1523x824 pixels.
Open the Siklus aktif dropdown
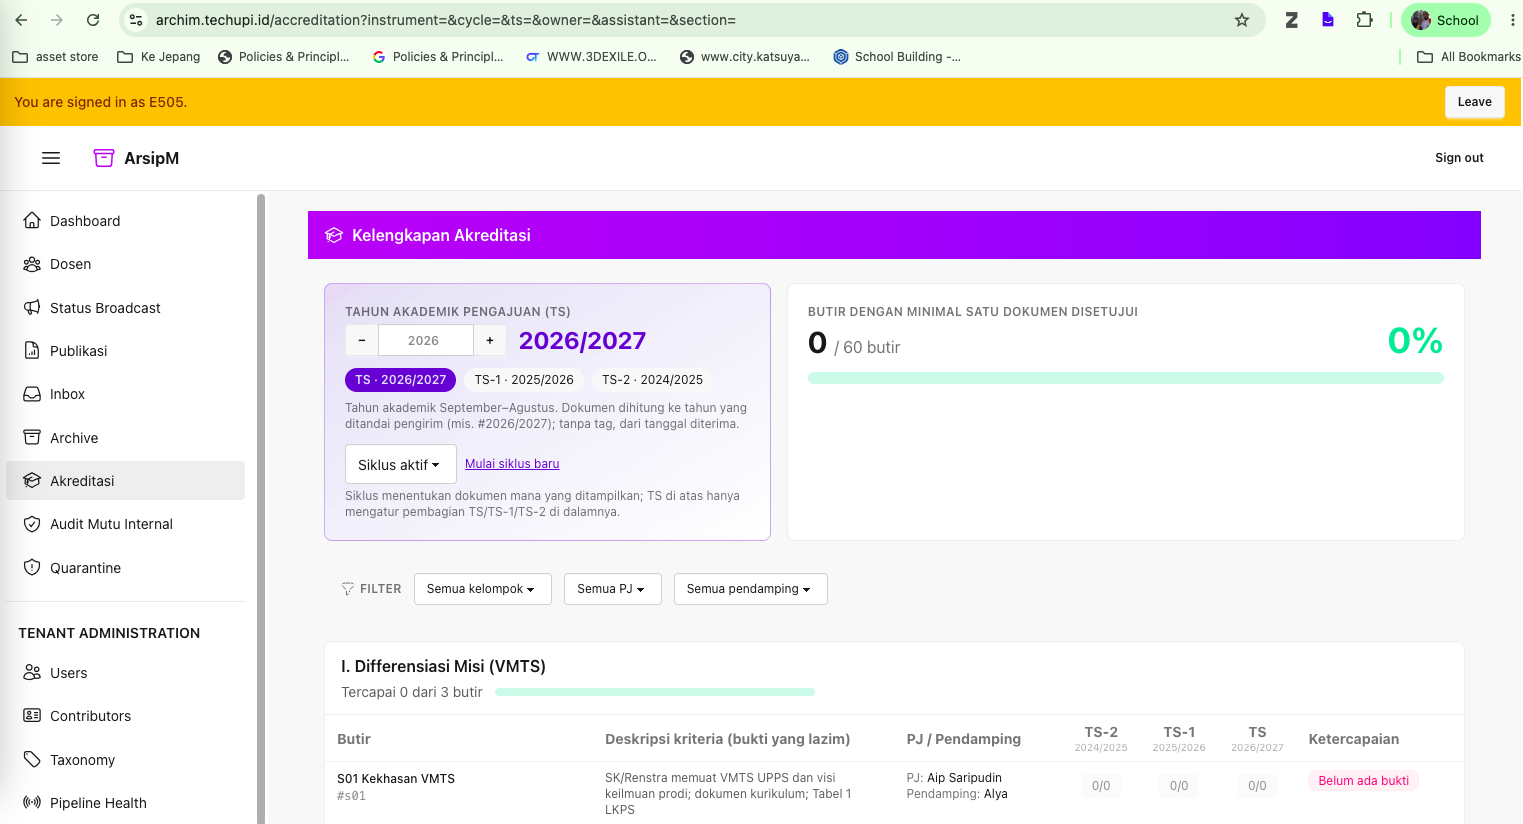[x=400, y=465]
